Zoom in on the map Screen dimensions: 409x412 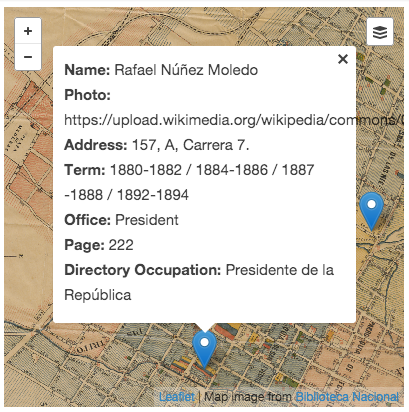28,31
